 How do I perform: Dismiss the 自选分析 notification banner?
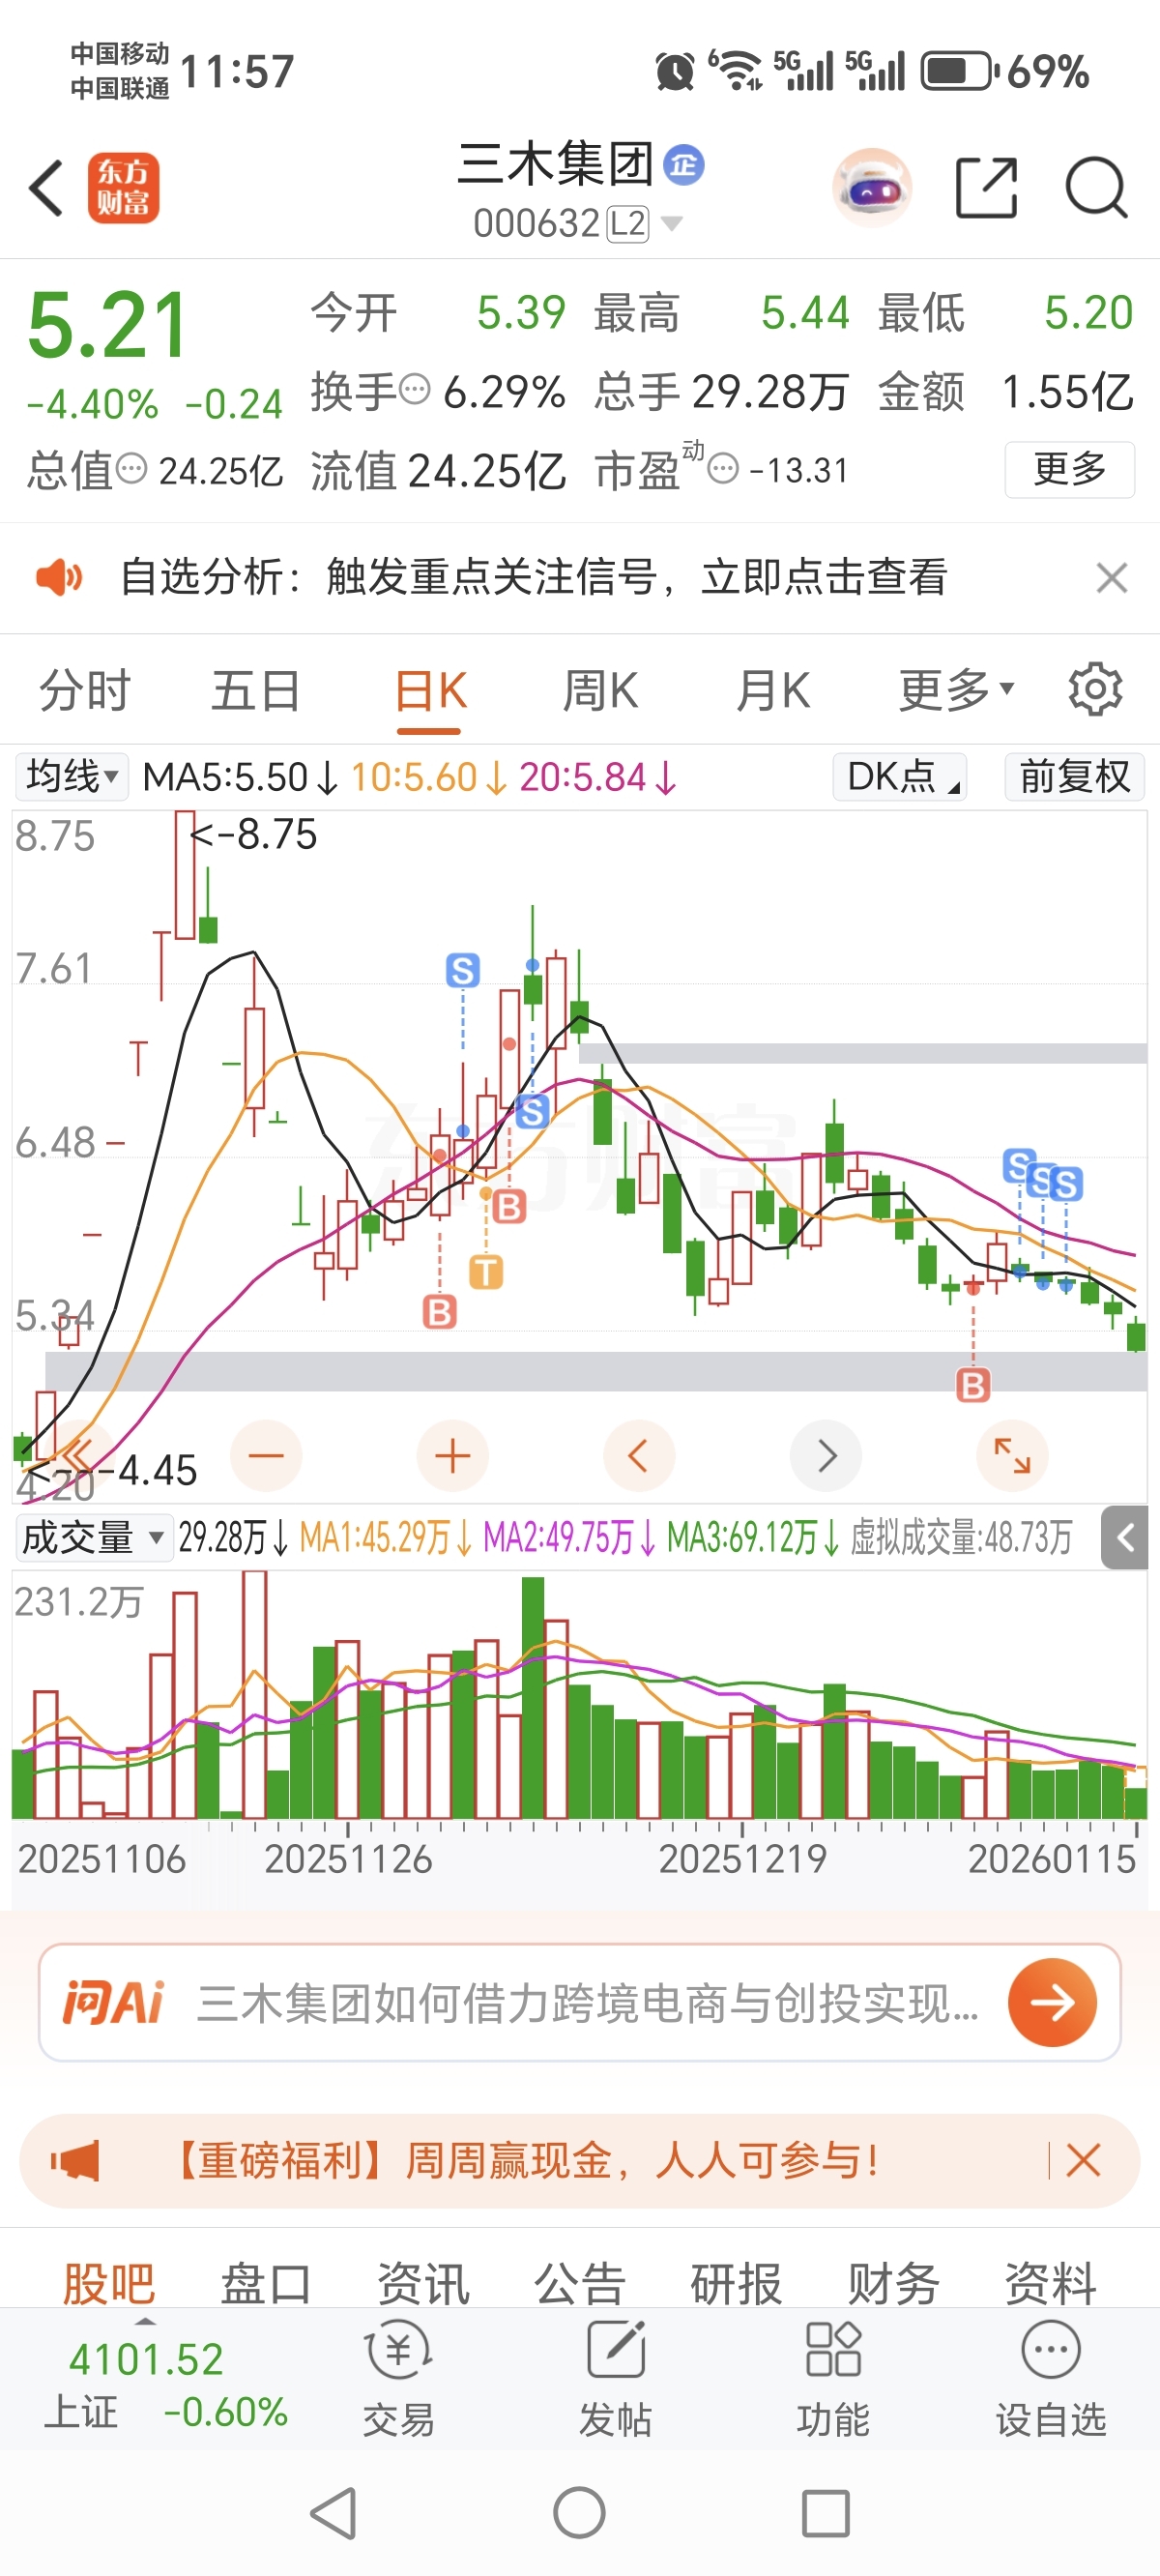pyautogui.click(x=1111, y=577)
